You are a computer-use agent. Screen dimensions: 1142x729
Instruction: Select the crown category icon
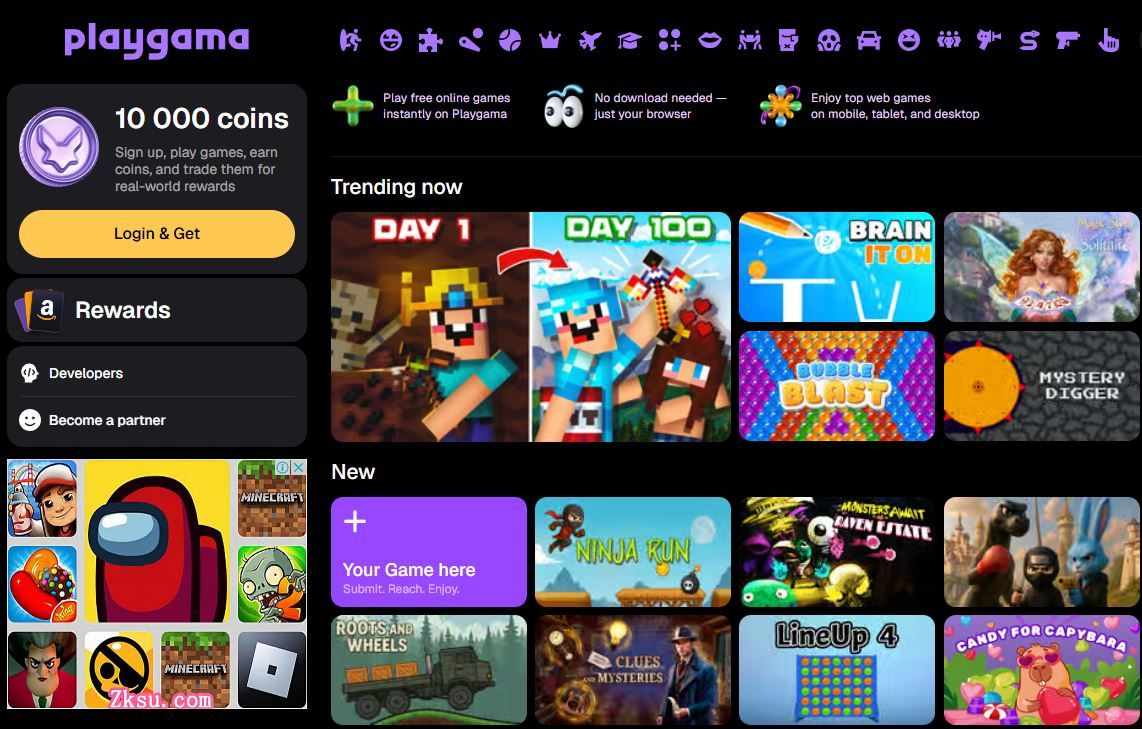coord(550,40)
